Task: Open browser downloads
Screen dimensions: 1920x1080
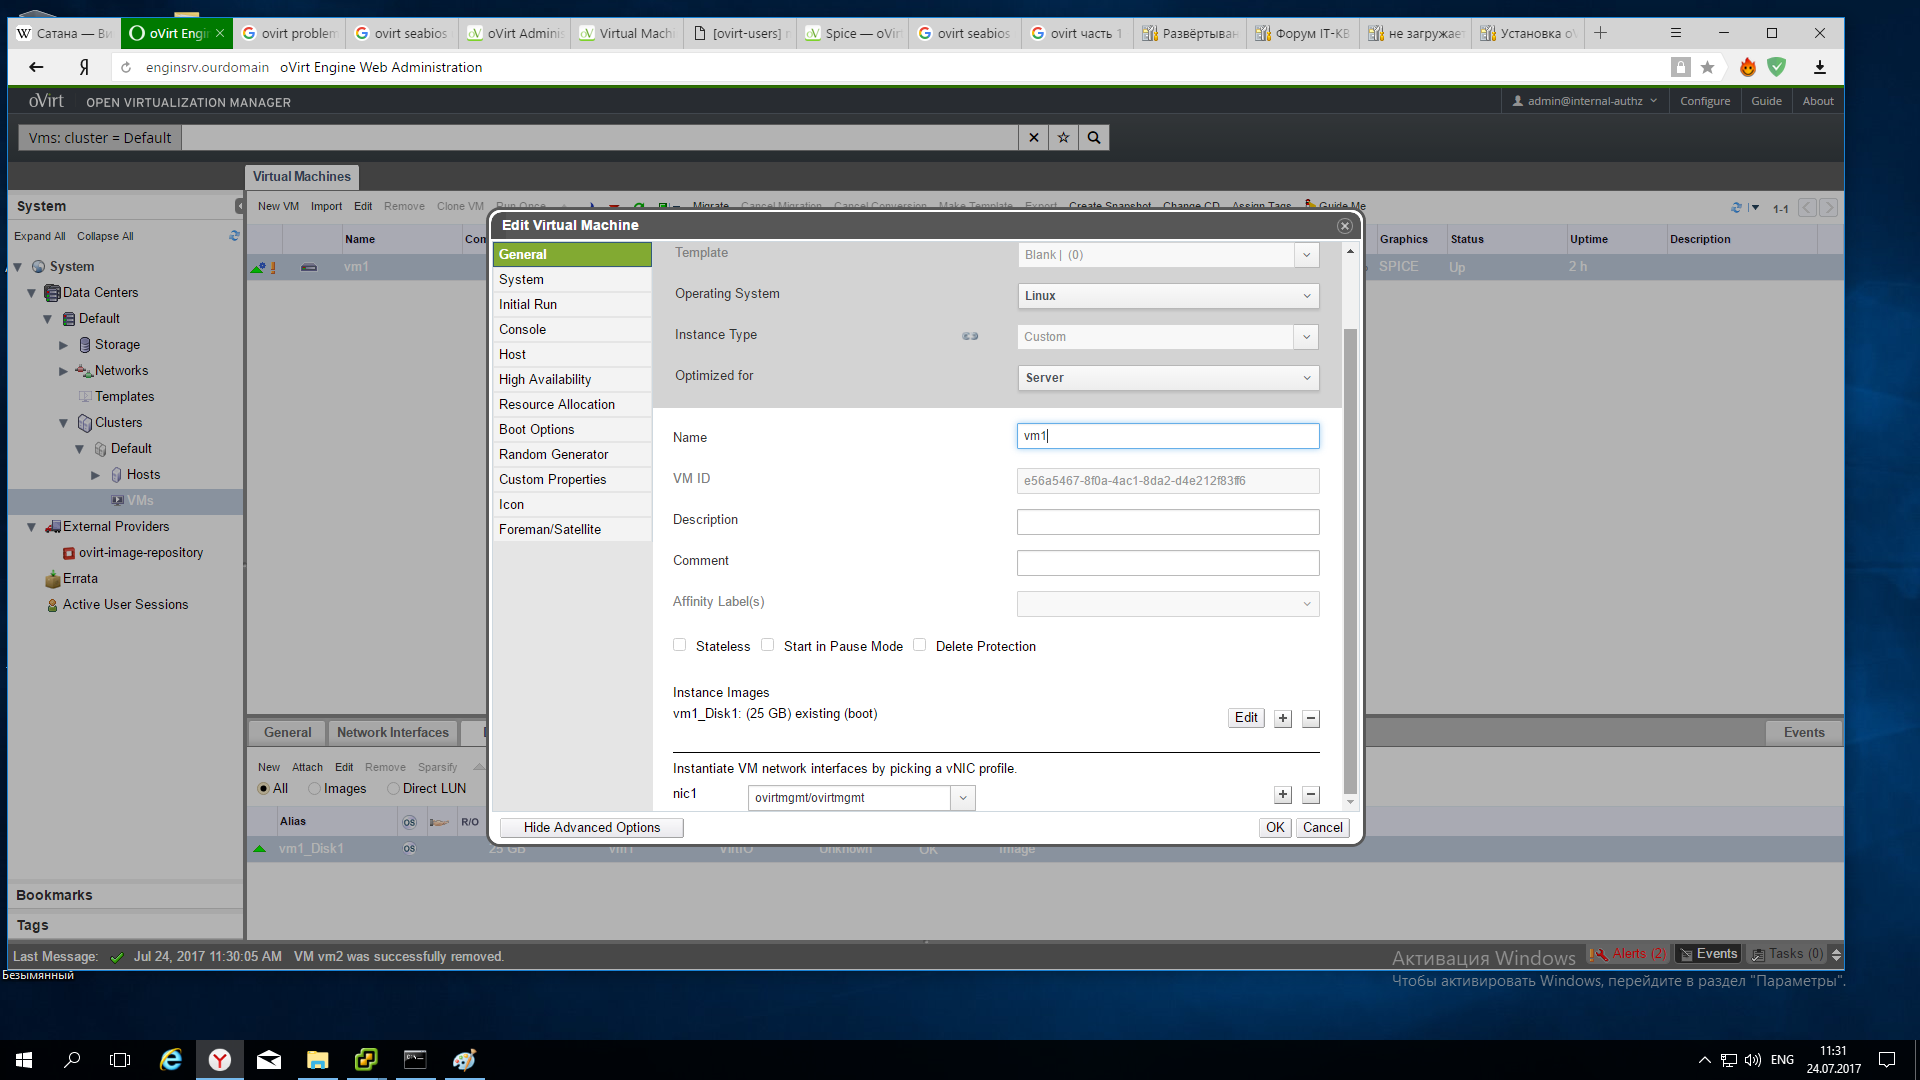Action: [1820, 67]
